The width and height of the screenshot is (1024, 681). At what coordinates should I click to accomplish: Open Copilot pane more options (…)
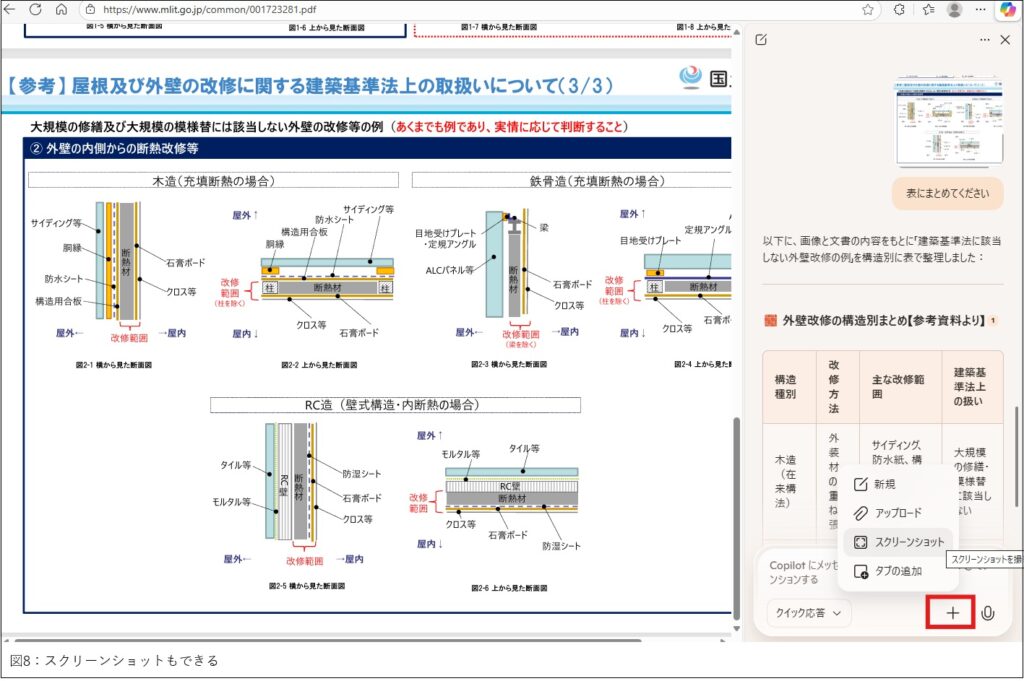pyautogui.click(x=985, y=40)
